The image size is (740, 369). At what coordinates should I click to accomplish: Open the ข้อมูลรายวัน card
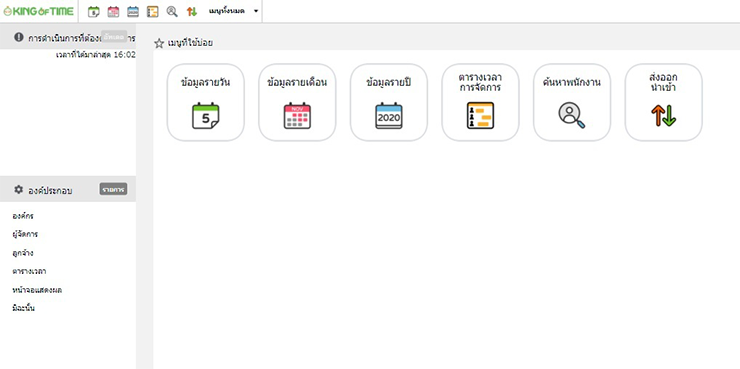click(x=206, y=102)
